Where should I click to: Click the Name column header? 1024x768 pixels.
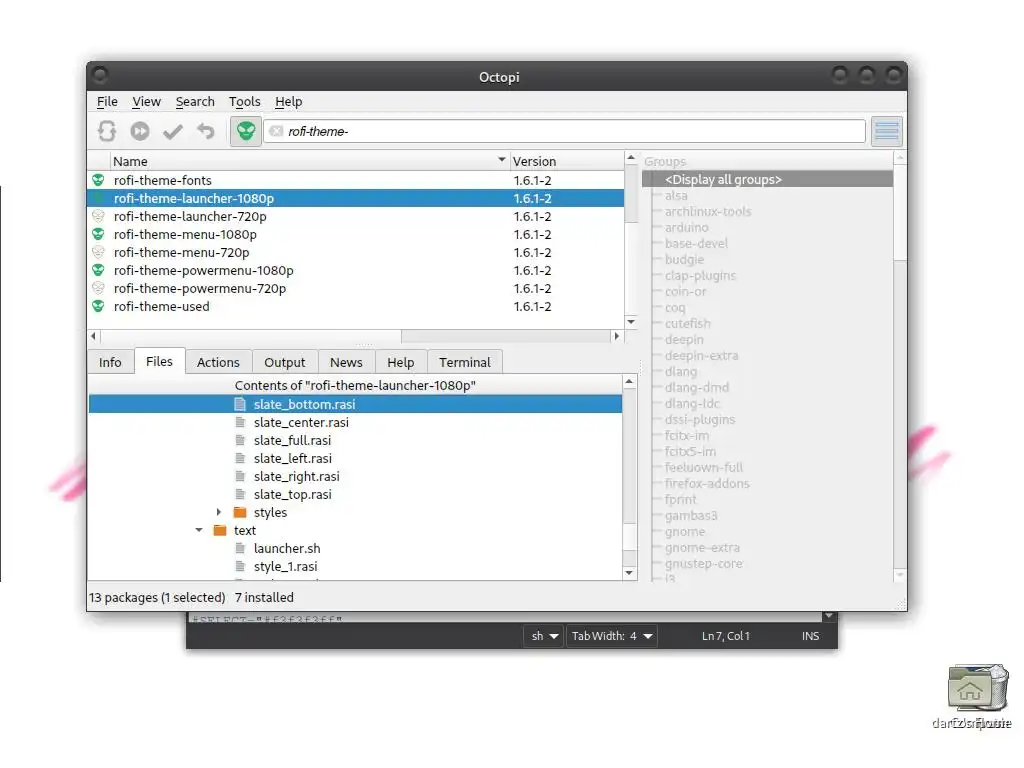tap(310, 161)
